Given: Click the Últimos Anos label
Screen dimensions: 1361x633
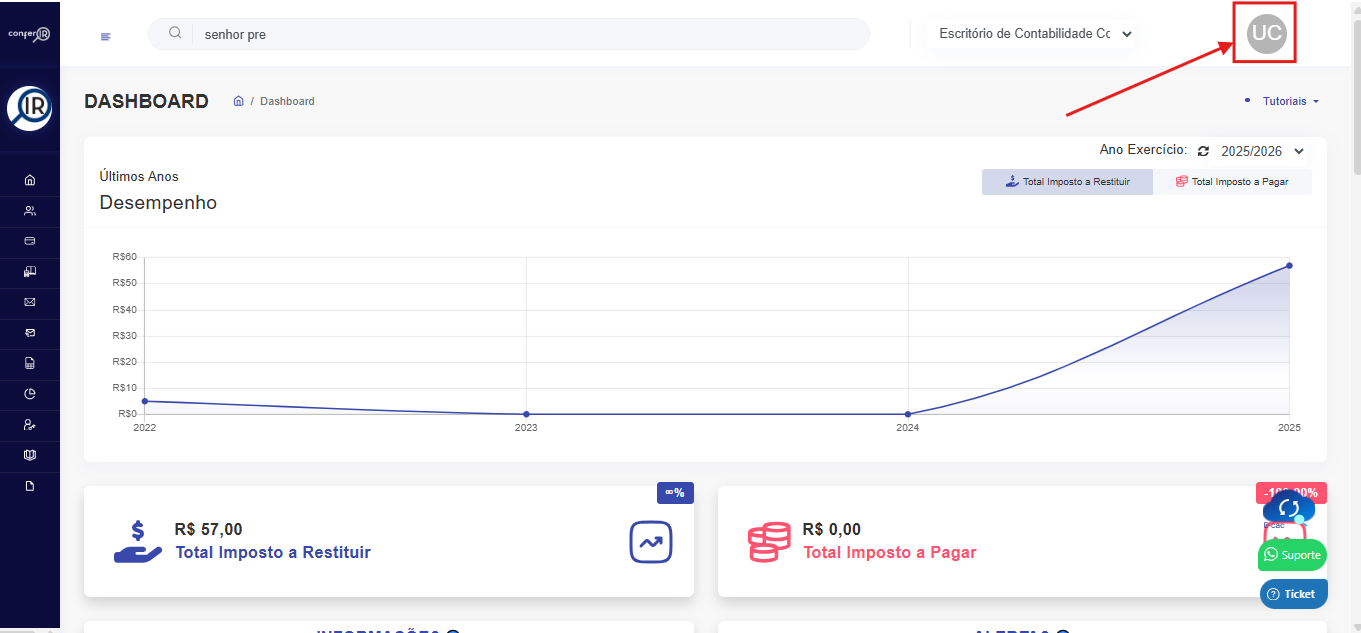Looking at the screenshot, I should coord(139,176).
